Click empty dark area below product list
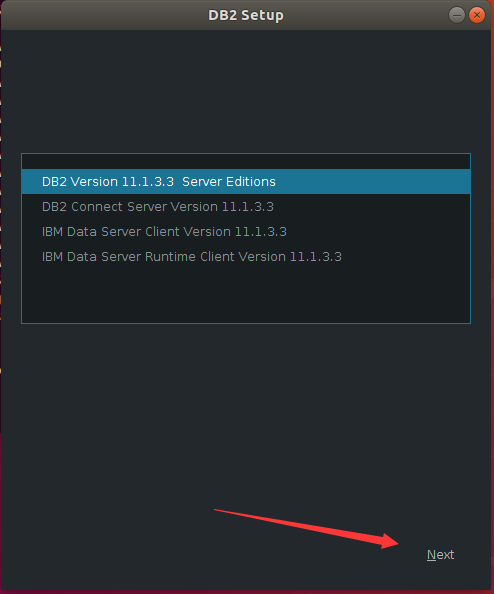Image resolution: width=494 pixels, height=594 pixels. [246, 413]
